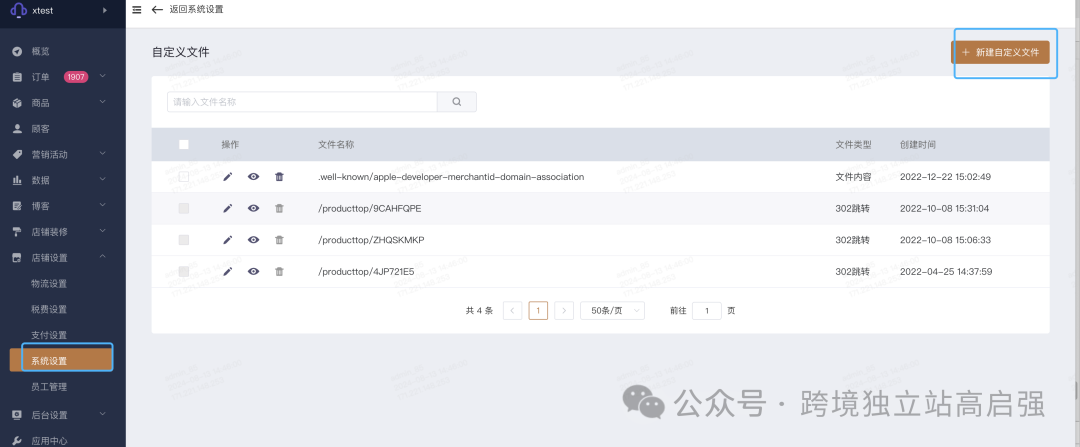1080x447 pixels.
Task: Click the 新建自定义文件 button
Action: [1000, 52]
